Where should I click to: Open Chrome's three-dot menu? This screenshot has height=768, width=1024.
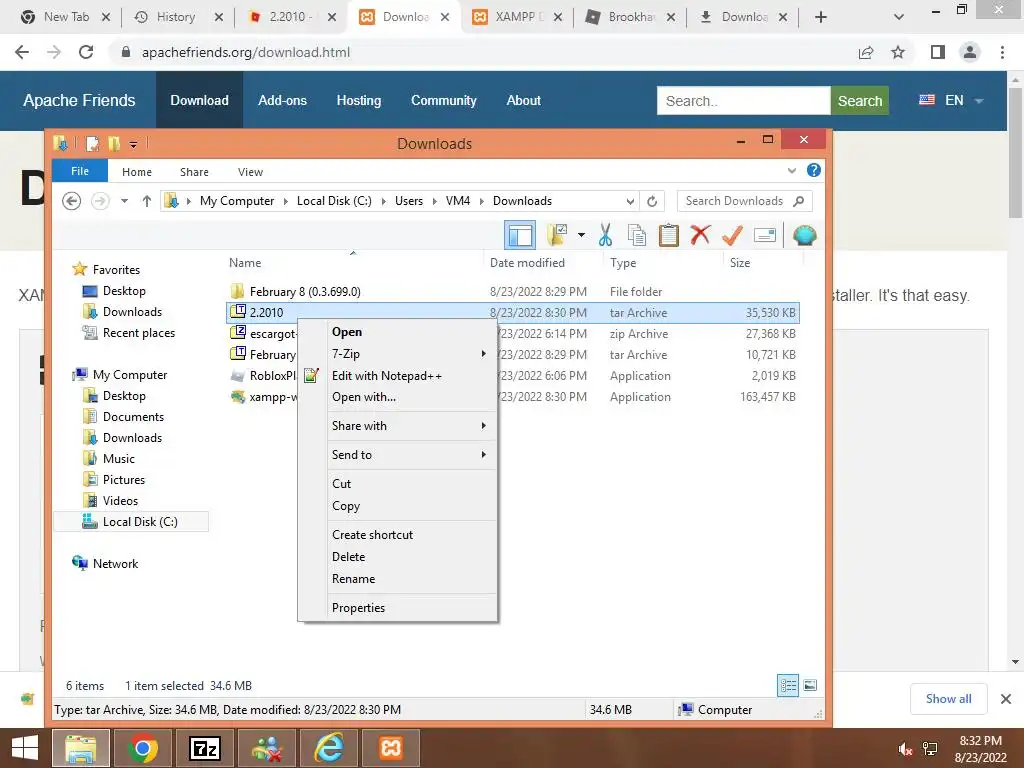click(x=1002, y=52)
